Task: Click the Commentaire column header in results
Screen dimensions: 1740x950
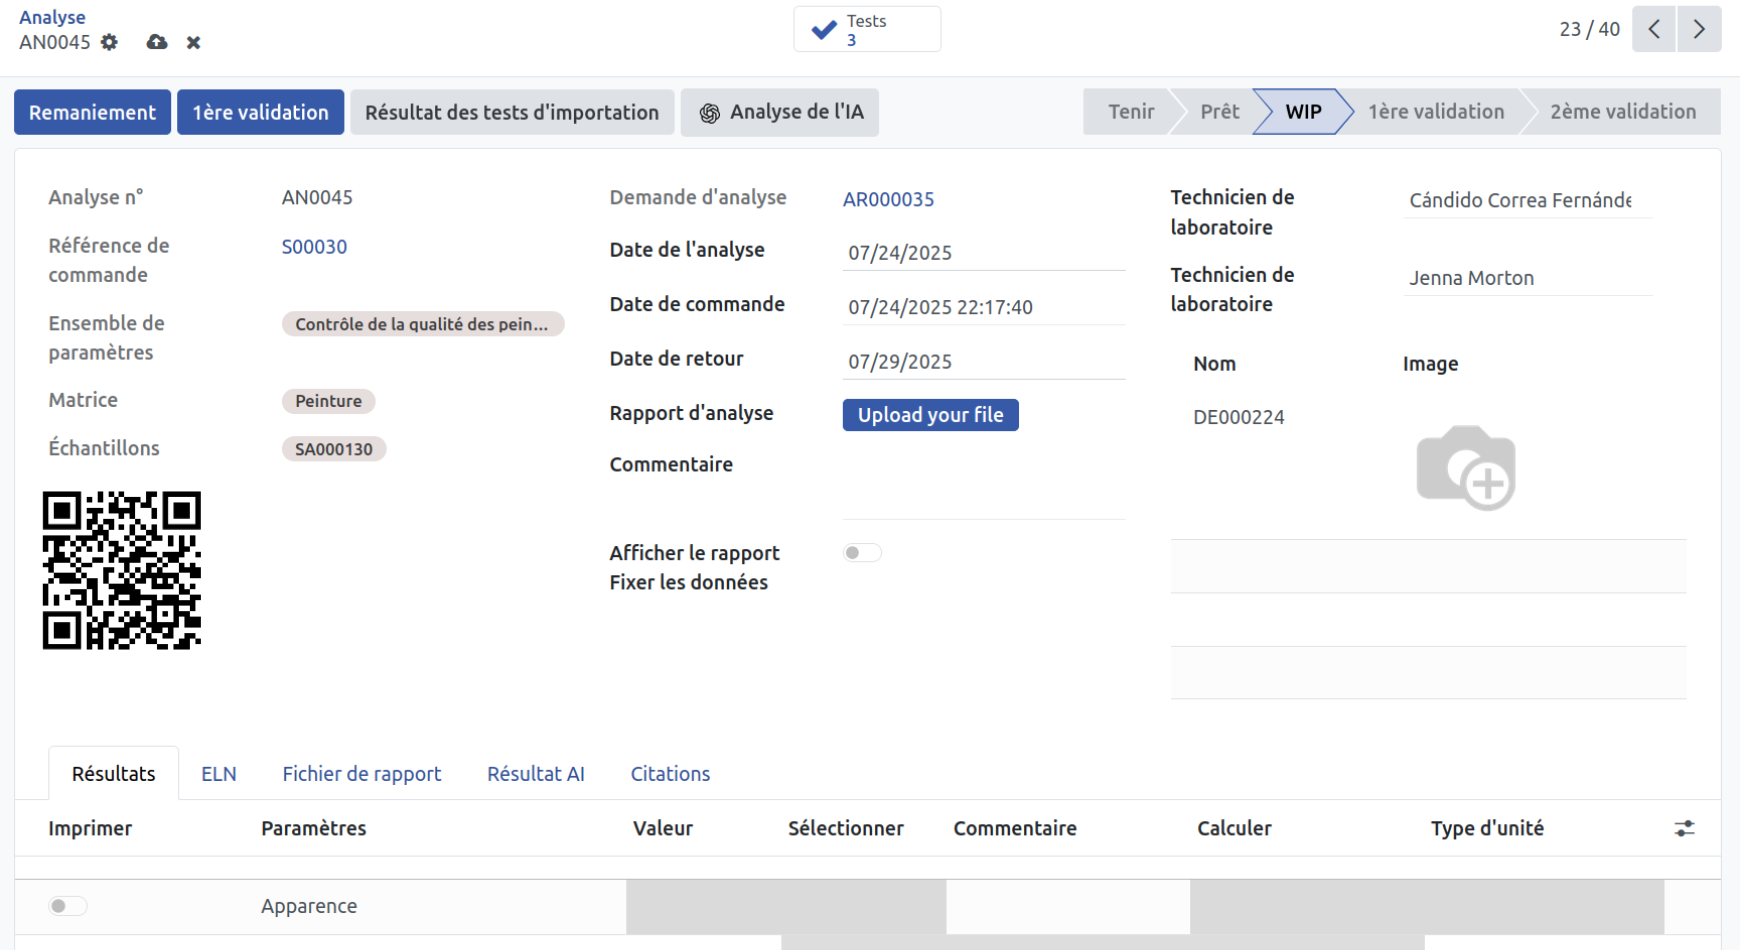Action: pyautogui.click(x=1015, y=828)
